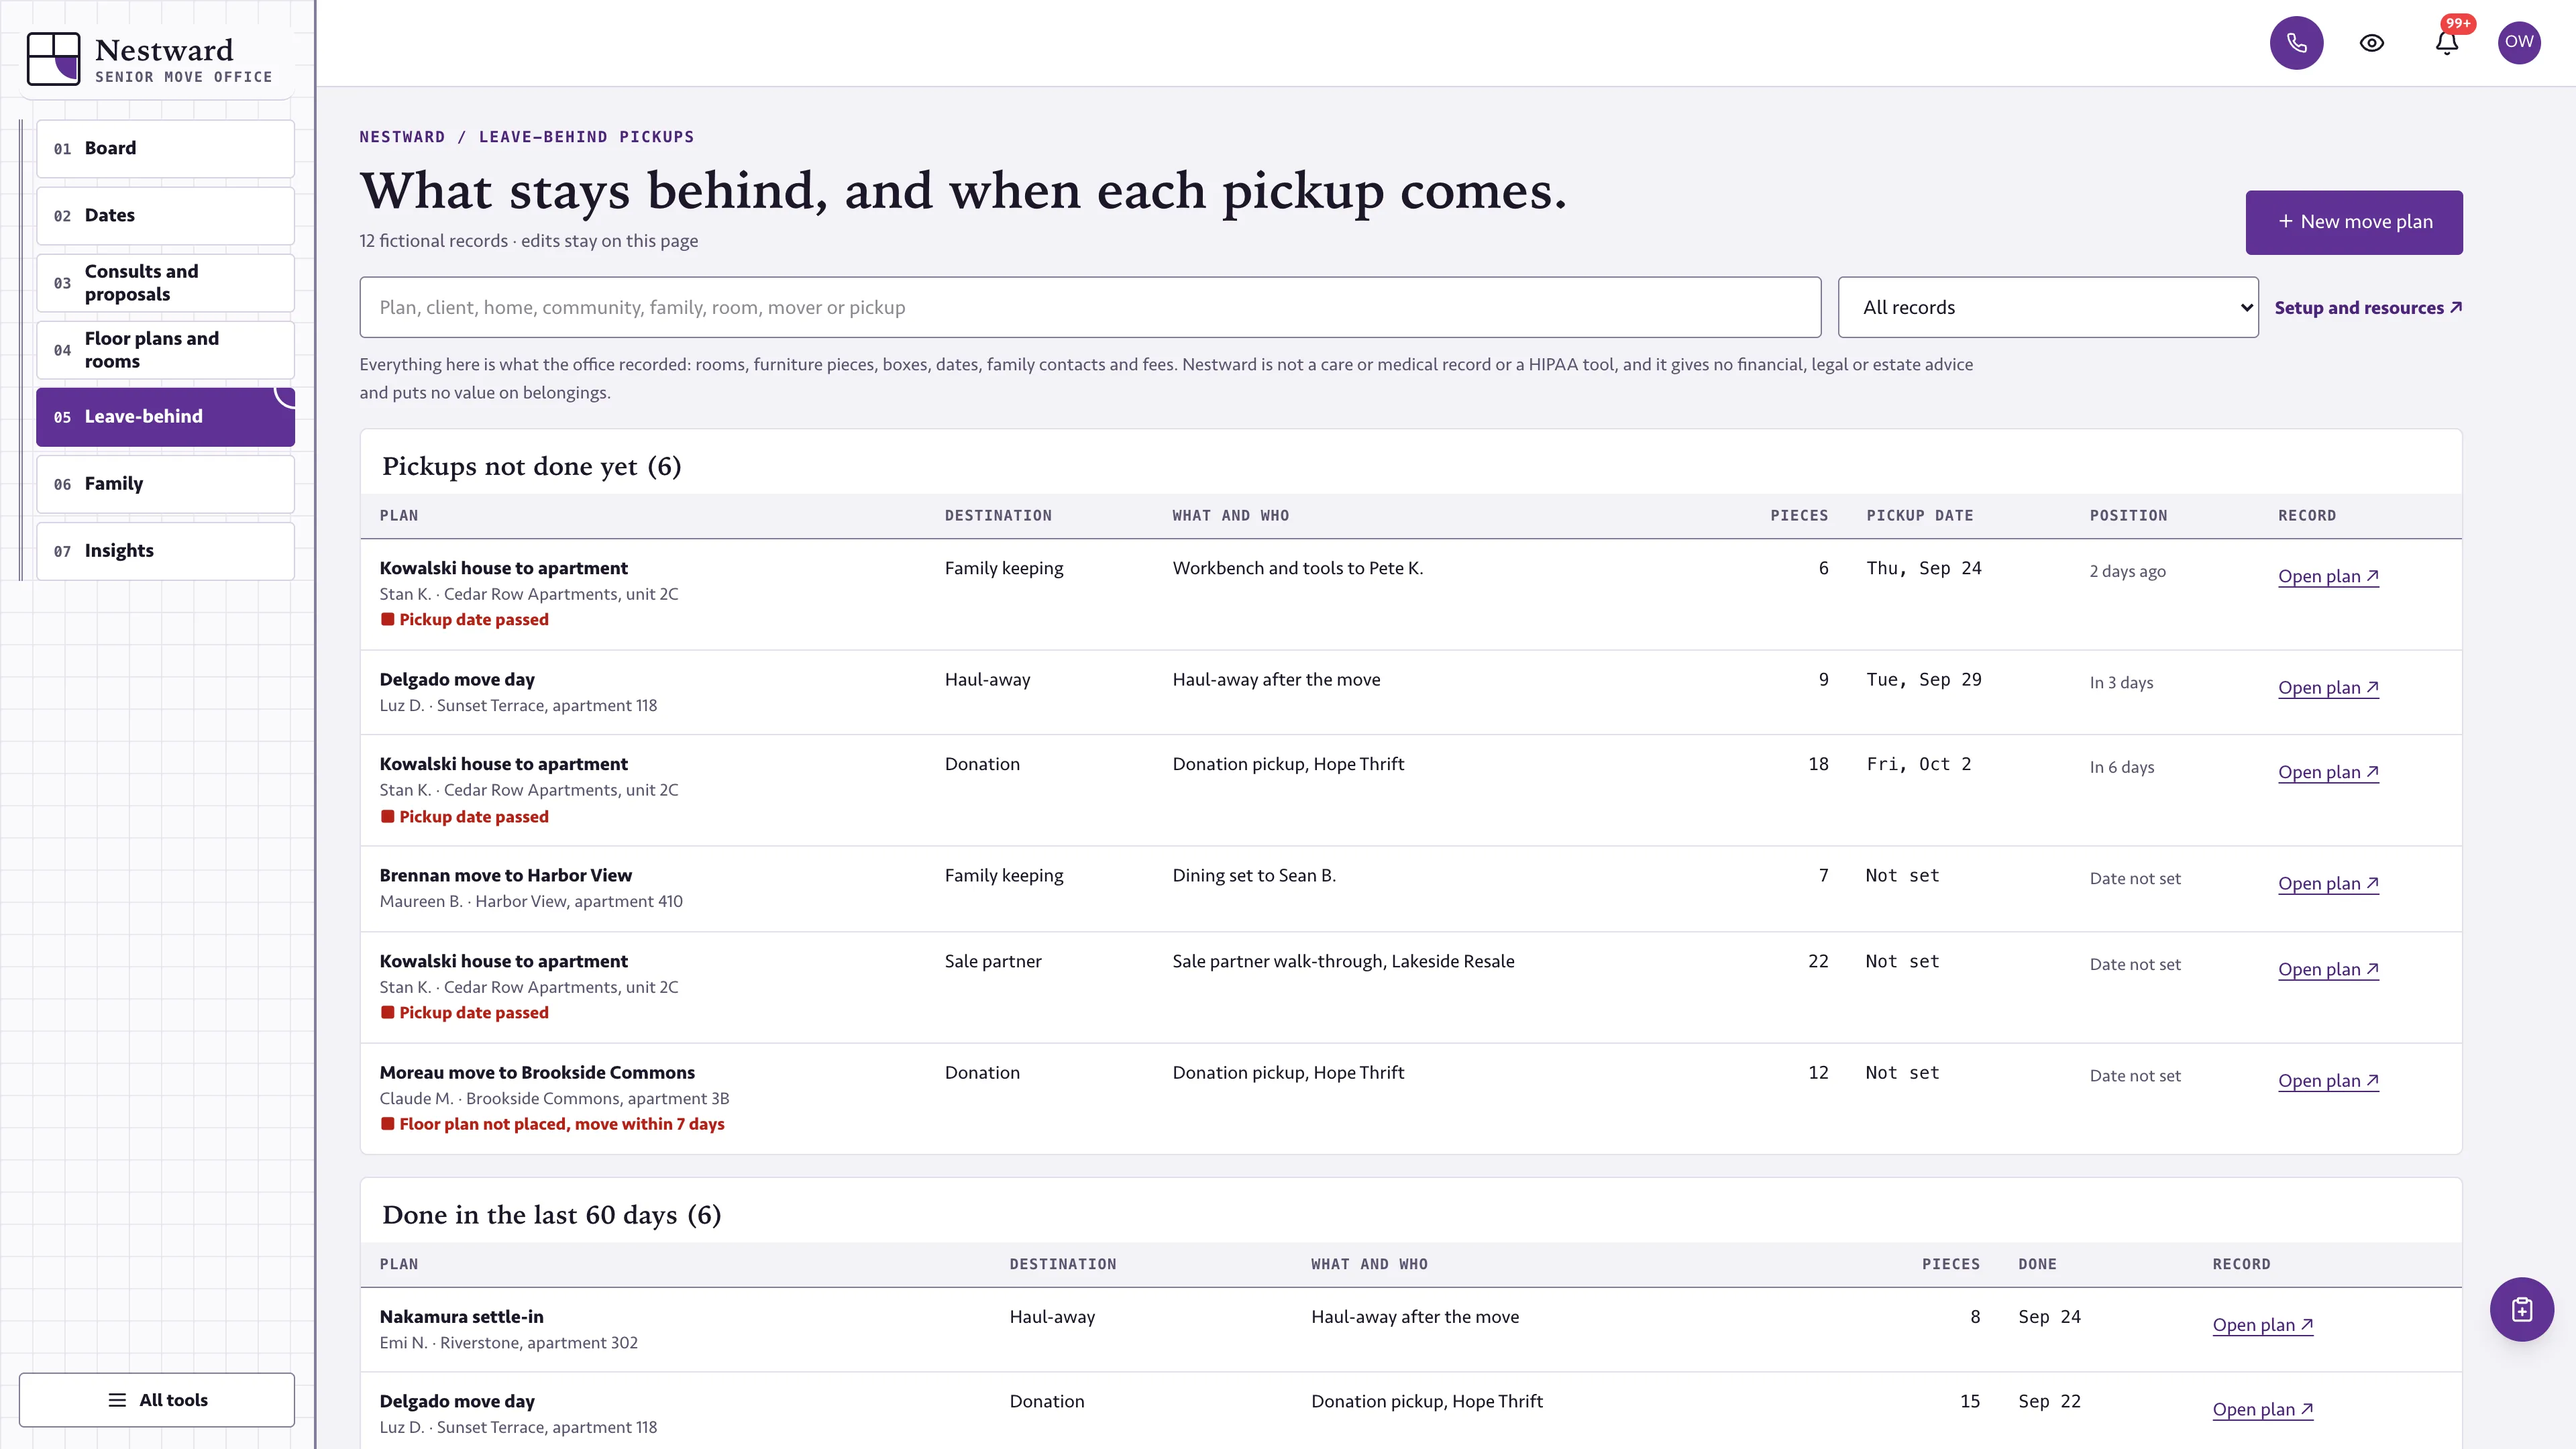Click Floor plan not placed warning

(x=552, y=1124)
